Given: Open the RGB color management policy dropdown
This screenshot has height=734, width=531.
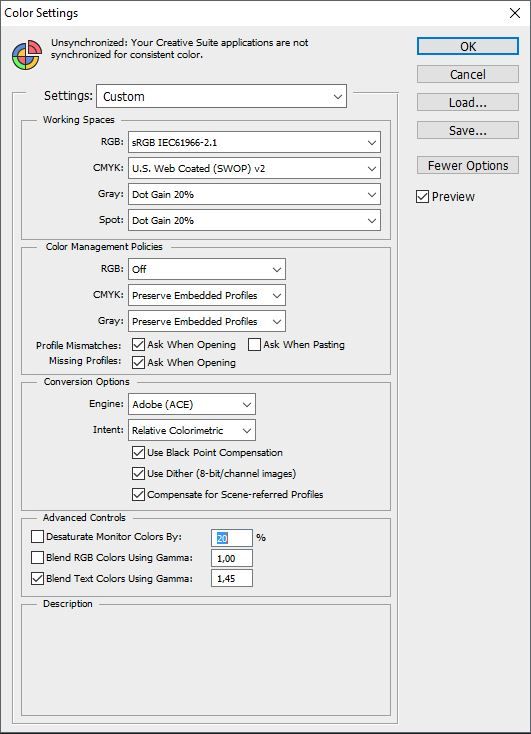Looking at the screenshot, I should point(207,269).
